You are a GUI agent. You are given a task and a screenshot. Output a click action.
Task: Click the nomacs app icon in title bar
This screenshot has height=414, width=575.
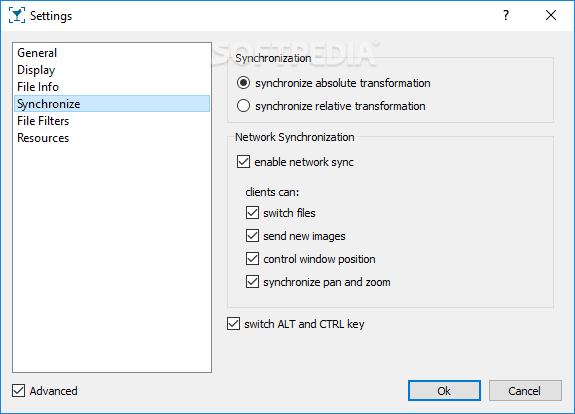(x=17, y=15)
